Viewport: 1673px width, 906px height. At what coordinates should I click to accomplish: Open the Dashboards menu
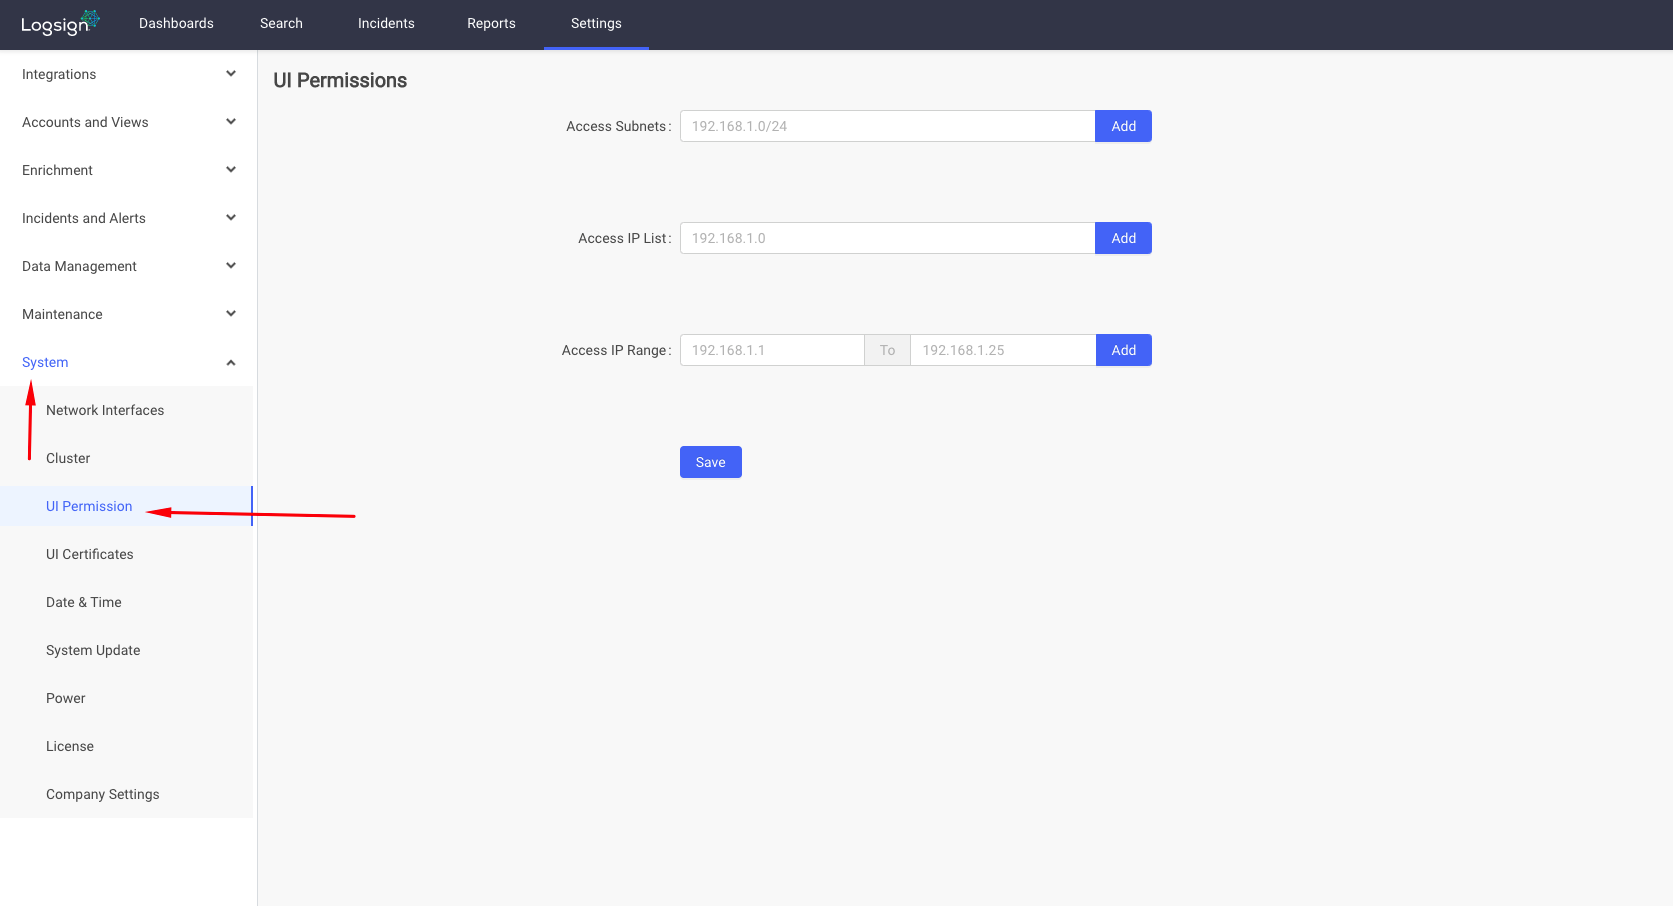click(176, 23)
